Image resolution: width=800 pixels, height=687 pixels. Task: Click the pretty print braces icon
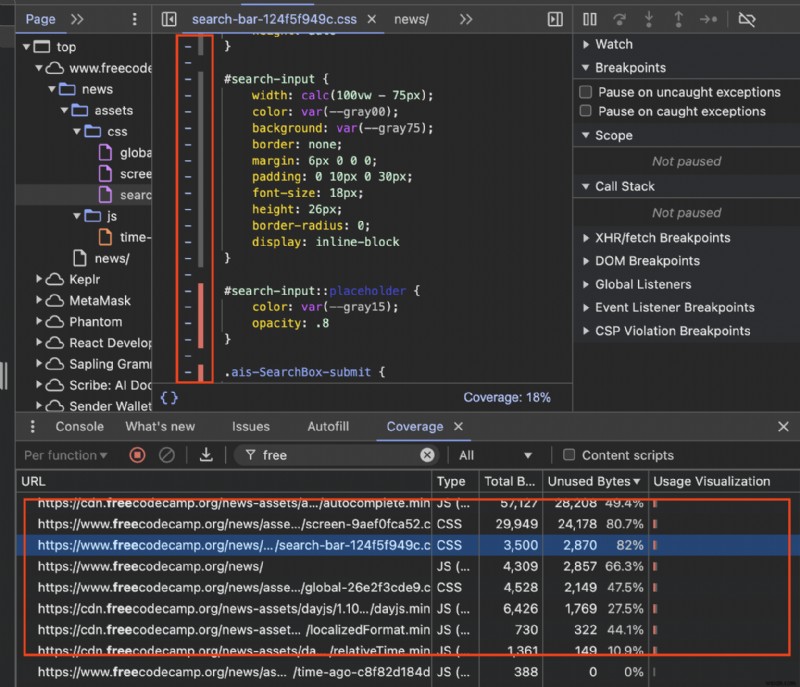tap(169, 398)
